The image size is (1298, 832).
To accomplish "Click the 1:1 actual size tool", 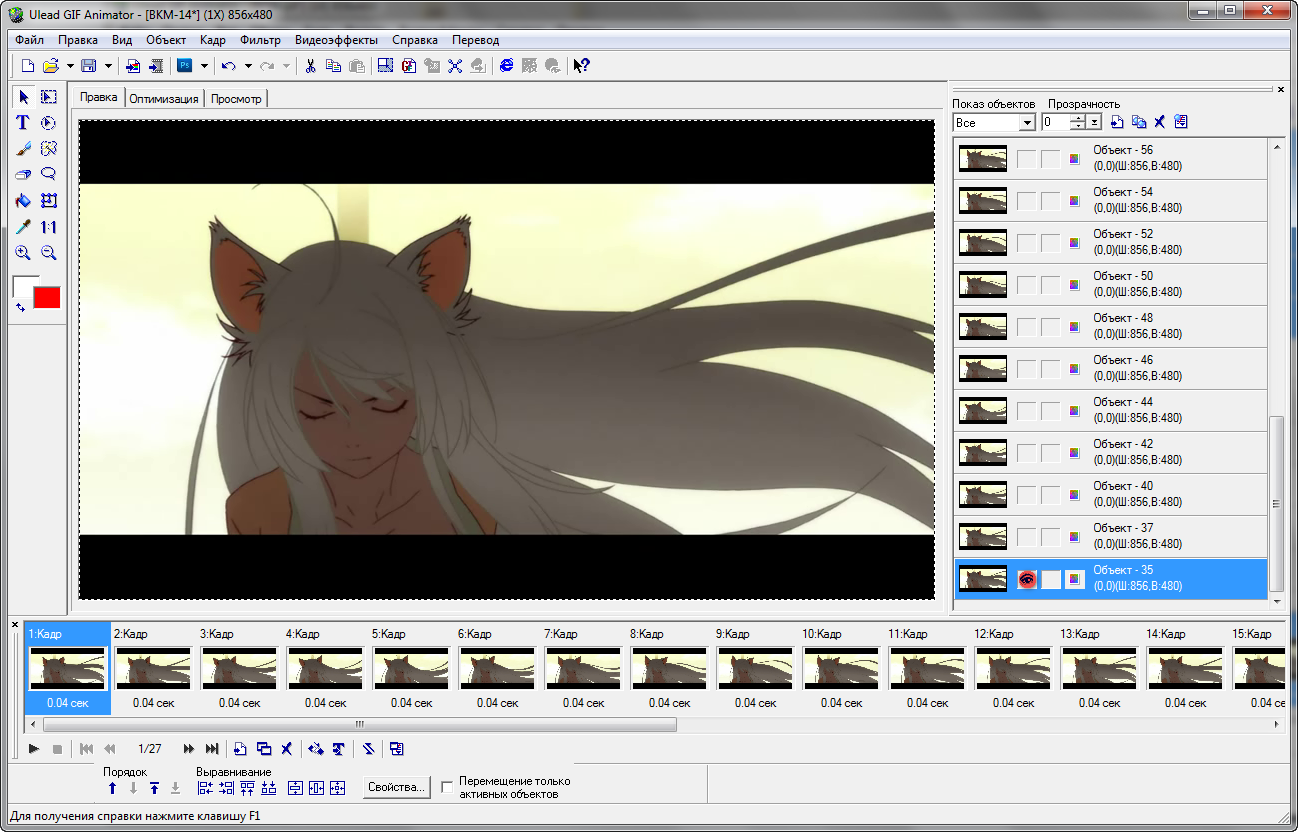I will click(x=48, y=227).
